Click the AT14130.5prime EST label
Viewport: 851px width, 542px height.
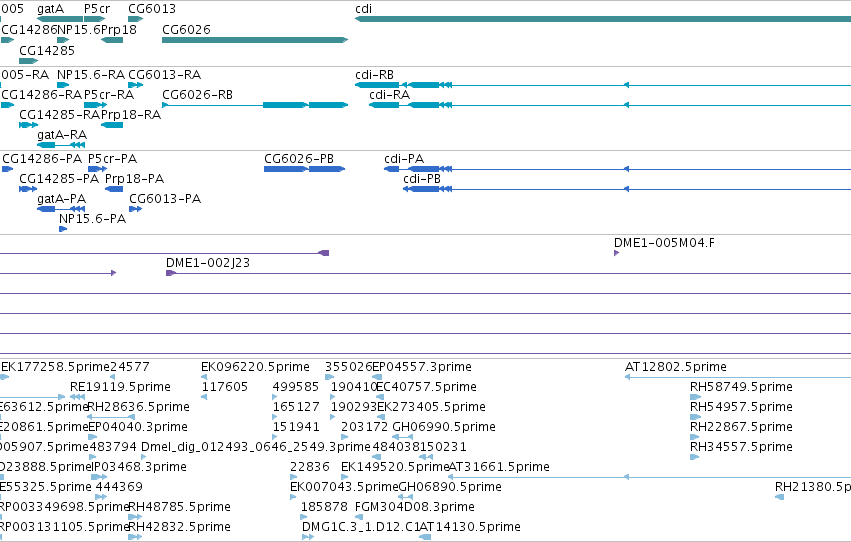470,527
